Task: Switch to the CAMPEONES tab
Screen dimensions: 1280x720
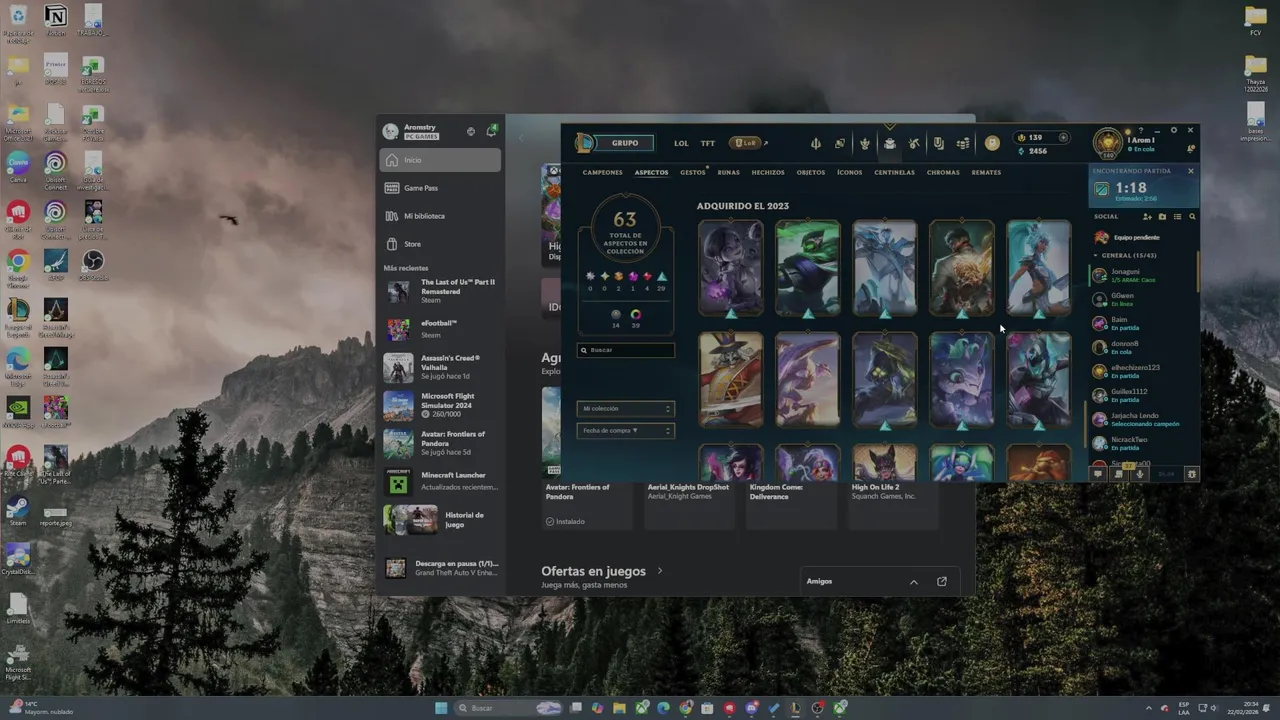Action: [602, 172]
